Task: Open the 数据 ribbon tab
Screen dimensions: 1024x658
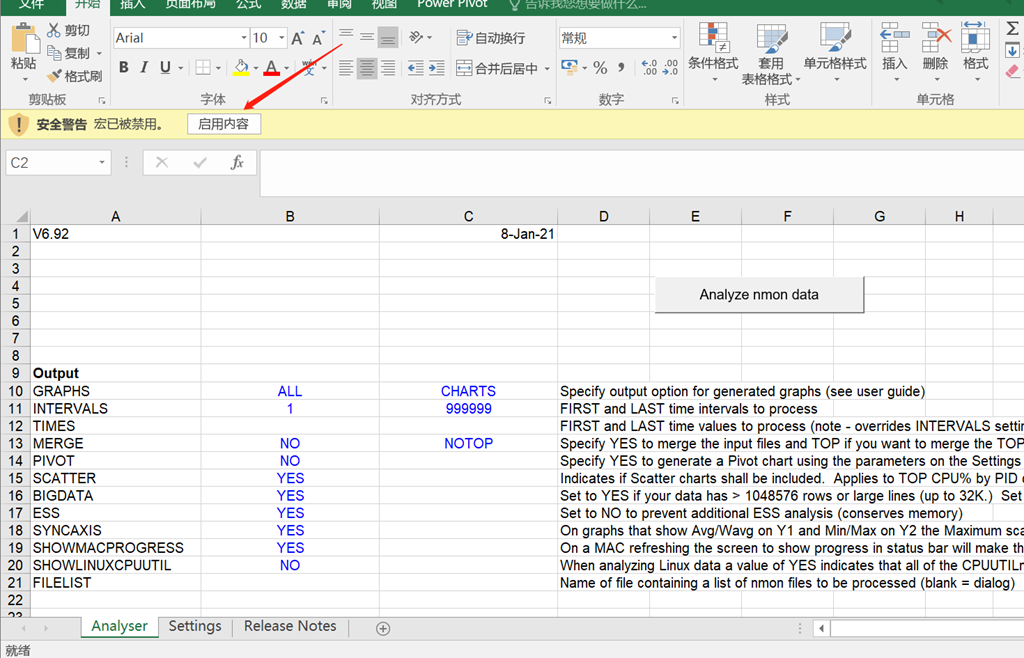Action: point(294,4)
